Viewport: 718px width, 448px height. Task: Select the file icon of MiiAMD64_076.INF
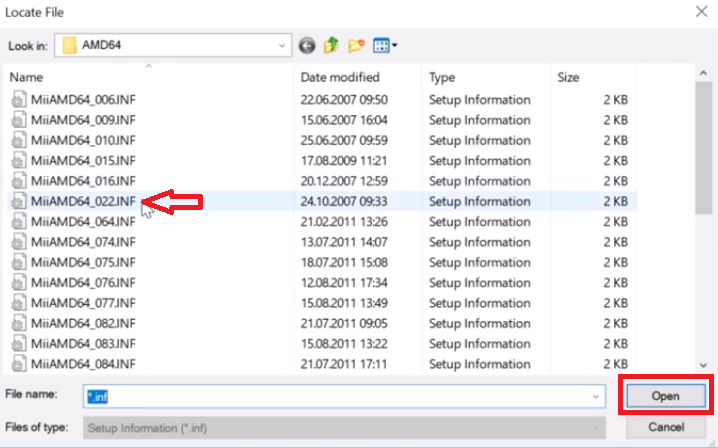coord(19,282)
